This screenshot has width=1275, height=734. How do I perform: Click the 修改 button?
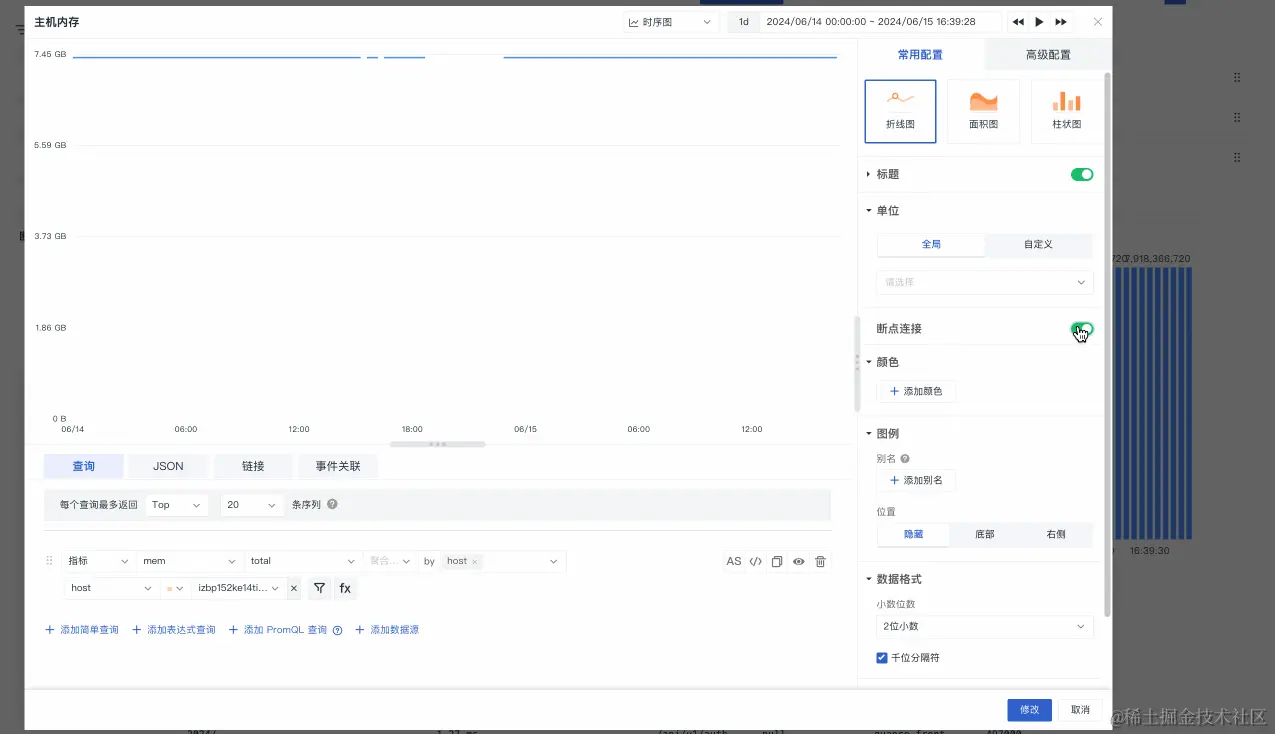[x=1029, y=710]
